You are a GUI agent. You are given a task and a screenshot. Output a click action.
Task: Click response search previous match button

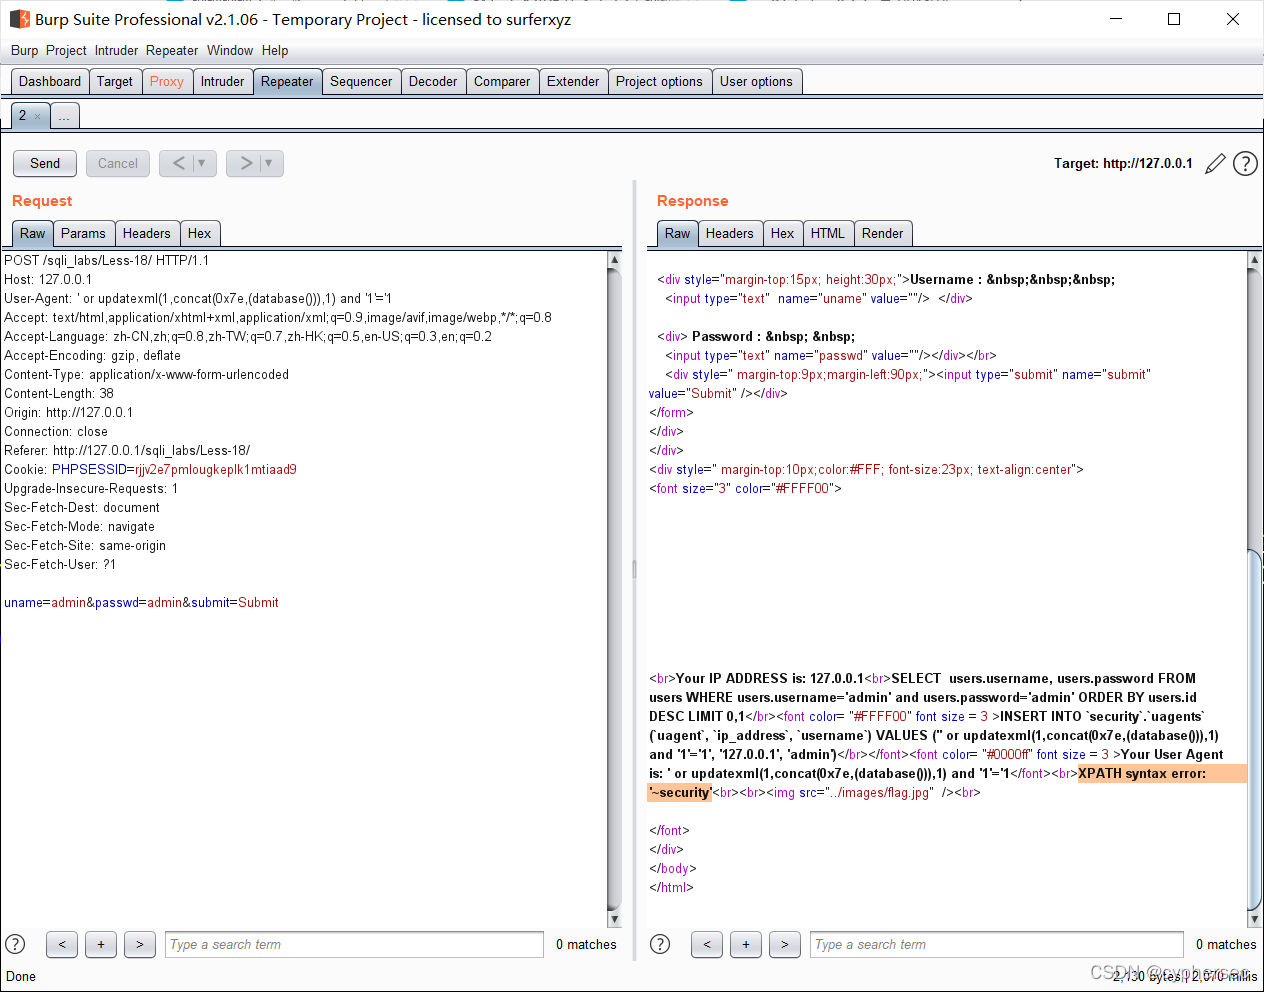click(x=707, y=944)
